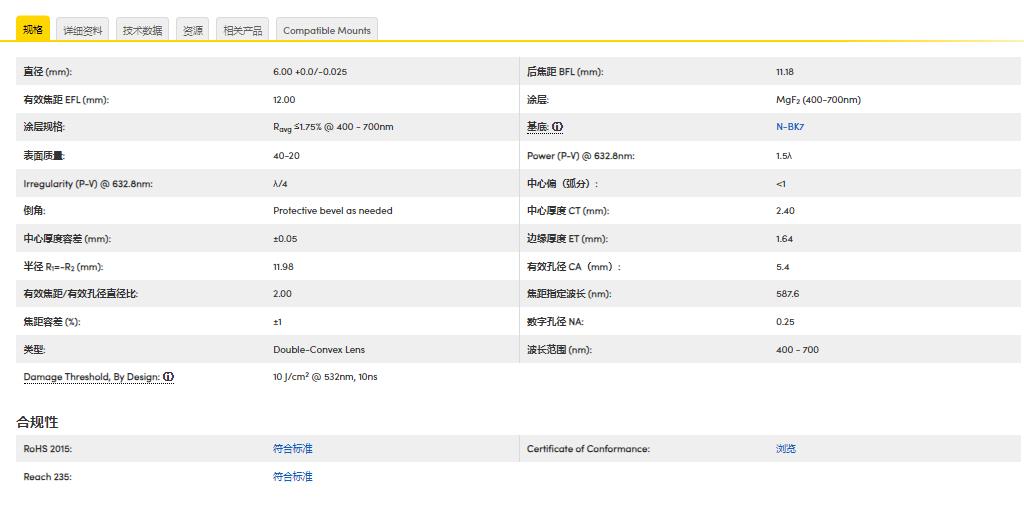
Task: Click Protective bevel as needed text
Action: [x=332, y=211]
